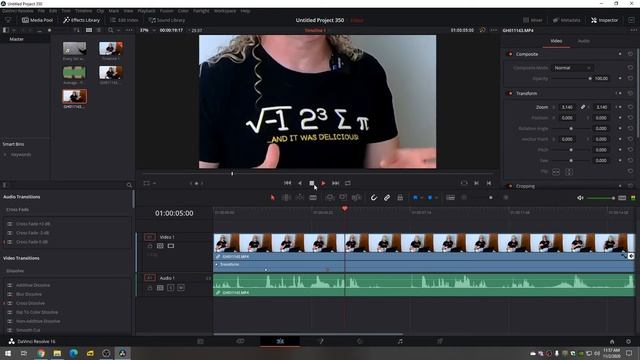
Task: Select the Blade Edit Mode tool
Action: (313, 198)
